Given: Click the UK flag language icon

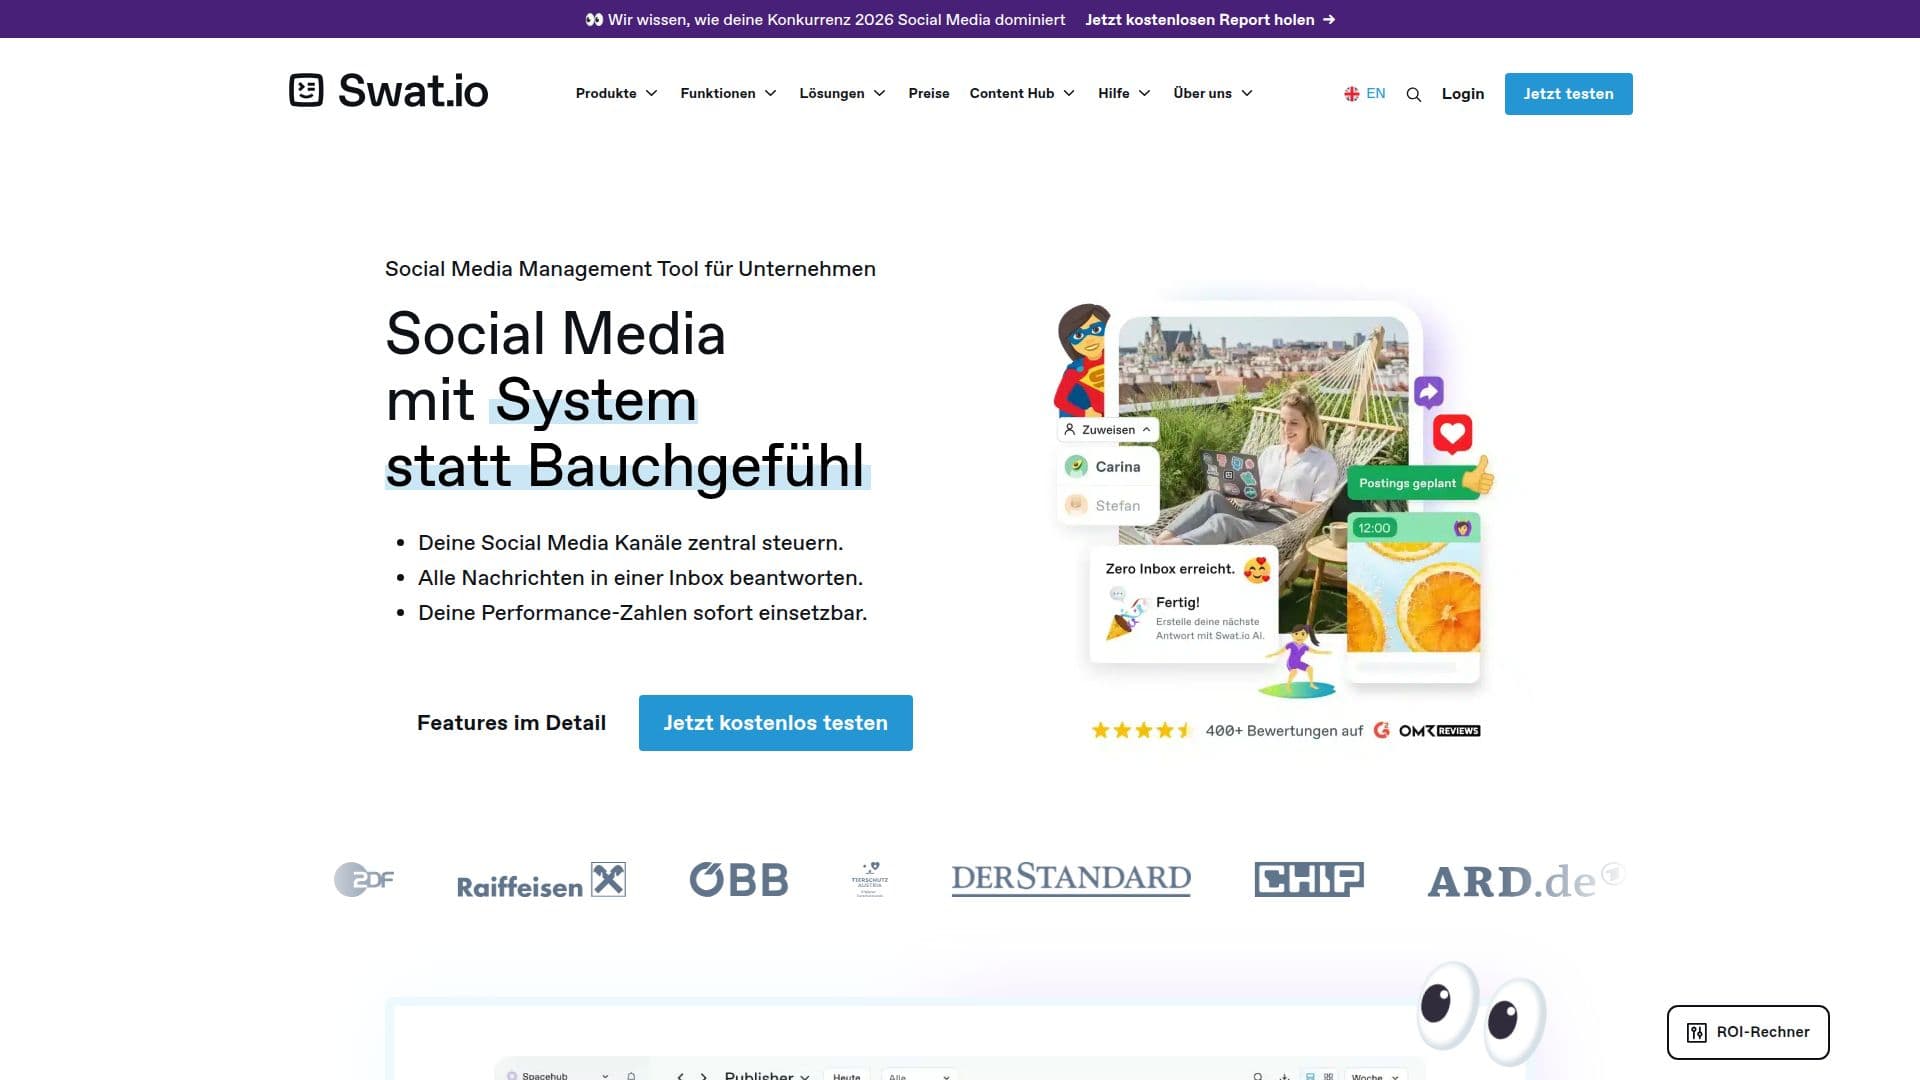Looking at the screenshot, I should point(1351,93).
